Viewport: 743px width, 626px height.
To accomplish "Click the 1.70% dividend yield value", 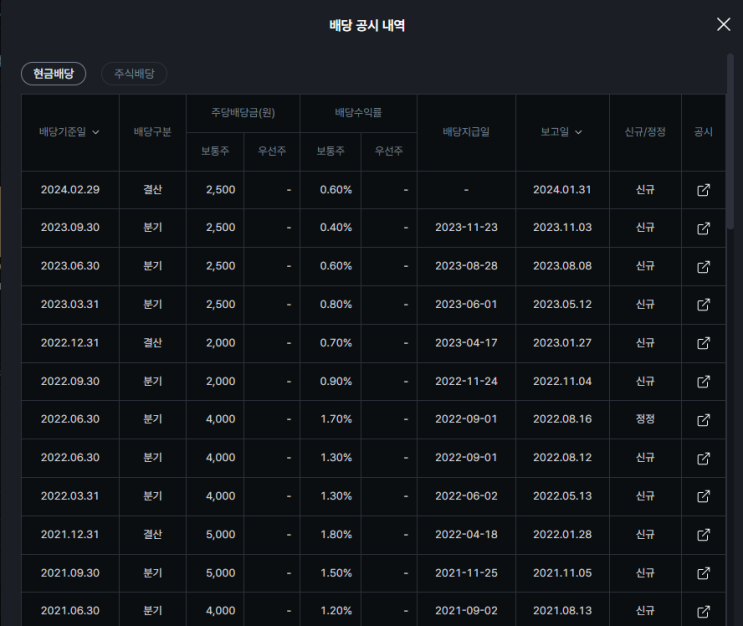I will [336, 419].
